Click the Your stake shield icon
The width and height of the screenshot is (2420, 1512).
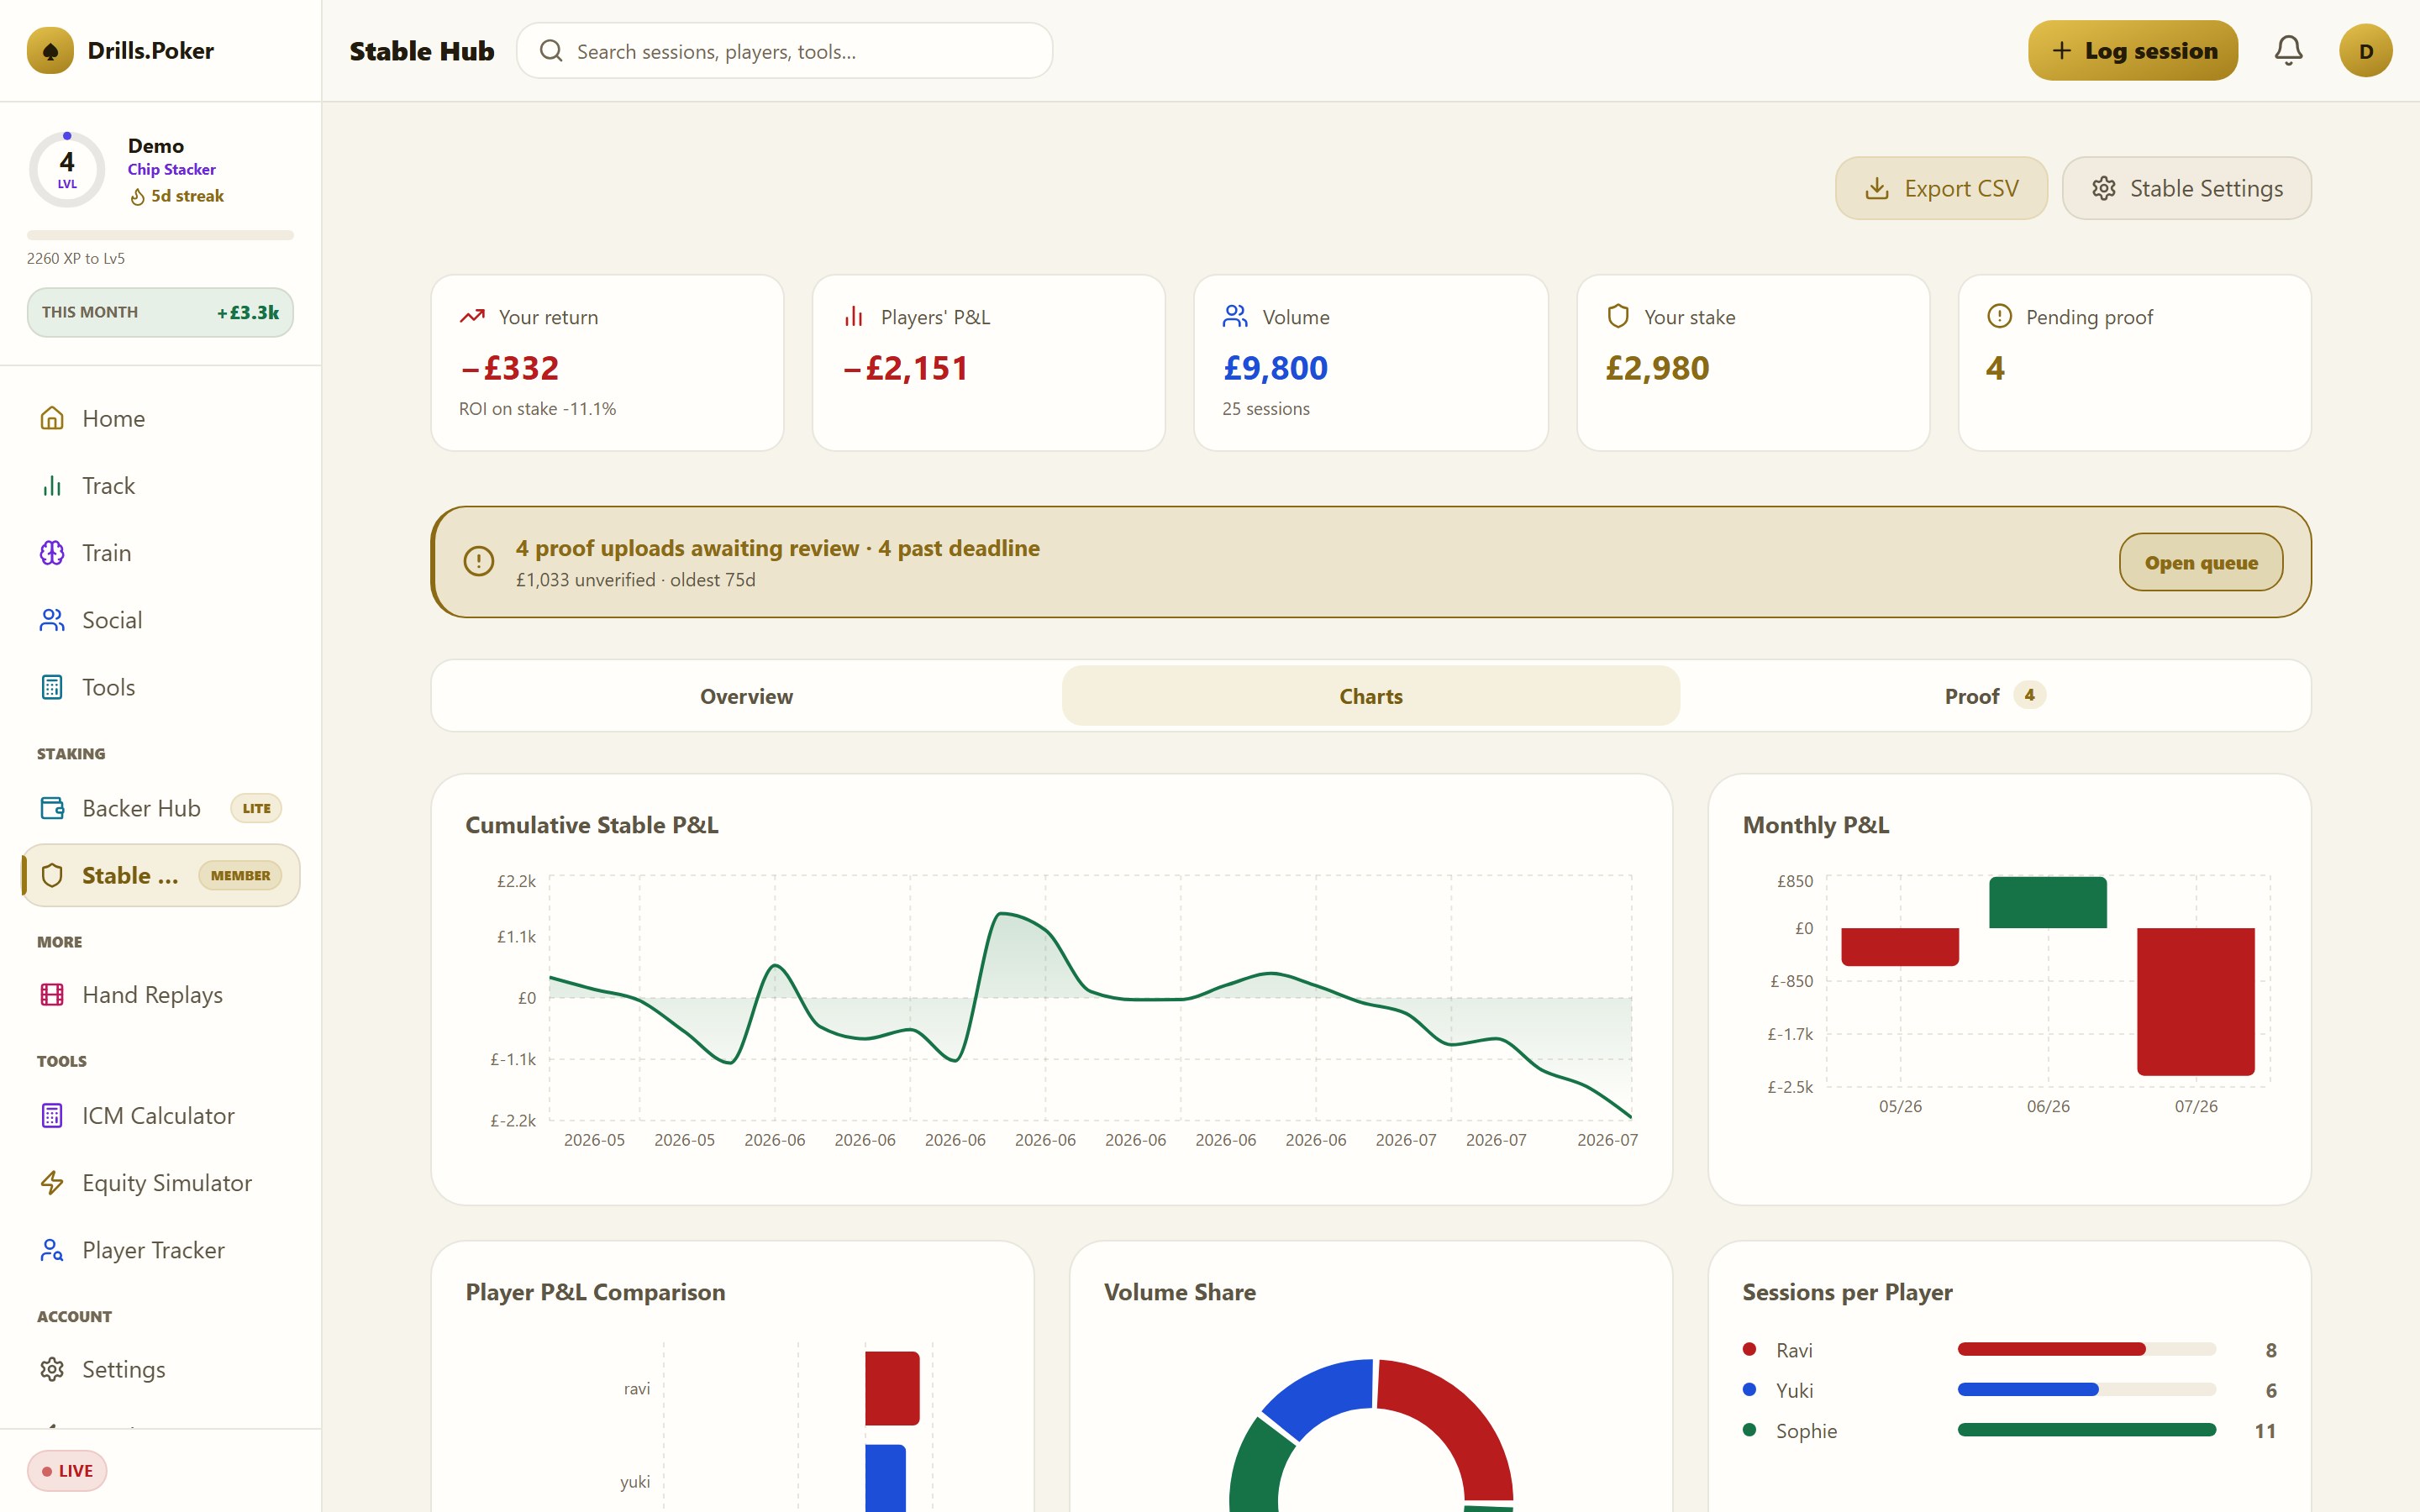click(x=1618, y=316)
